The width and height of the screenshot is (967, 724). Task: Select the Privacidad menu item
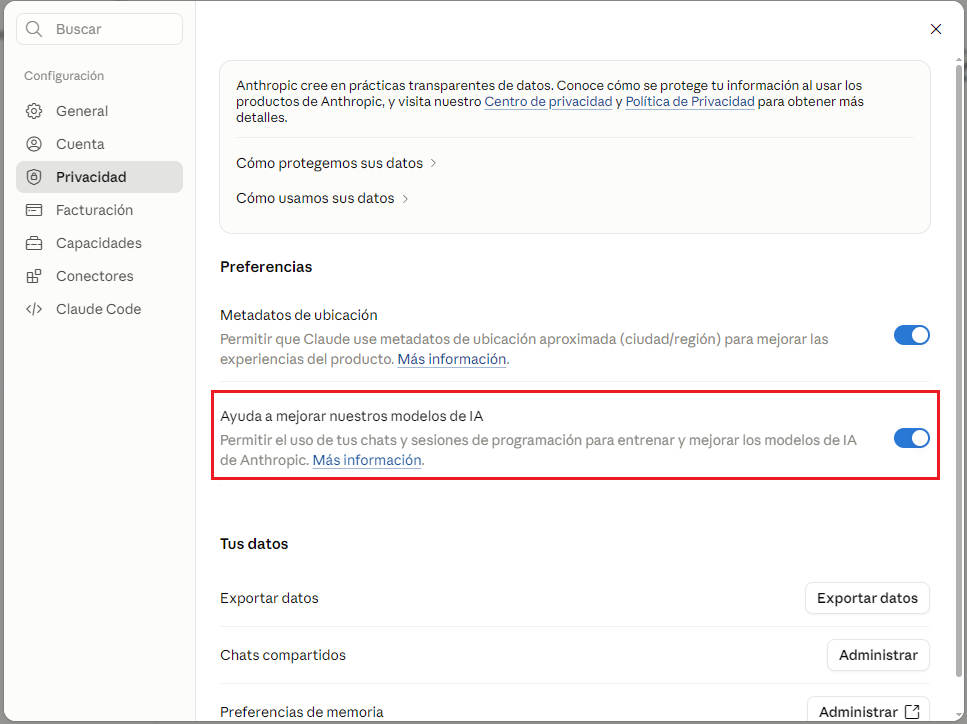click(x=99, y=177)
